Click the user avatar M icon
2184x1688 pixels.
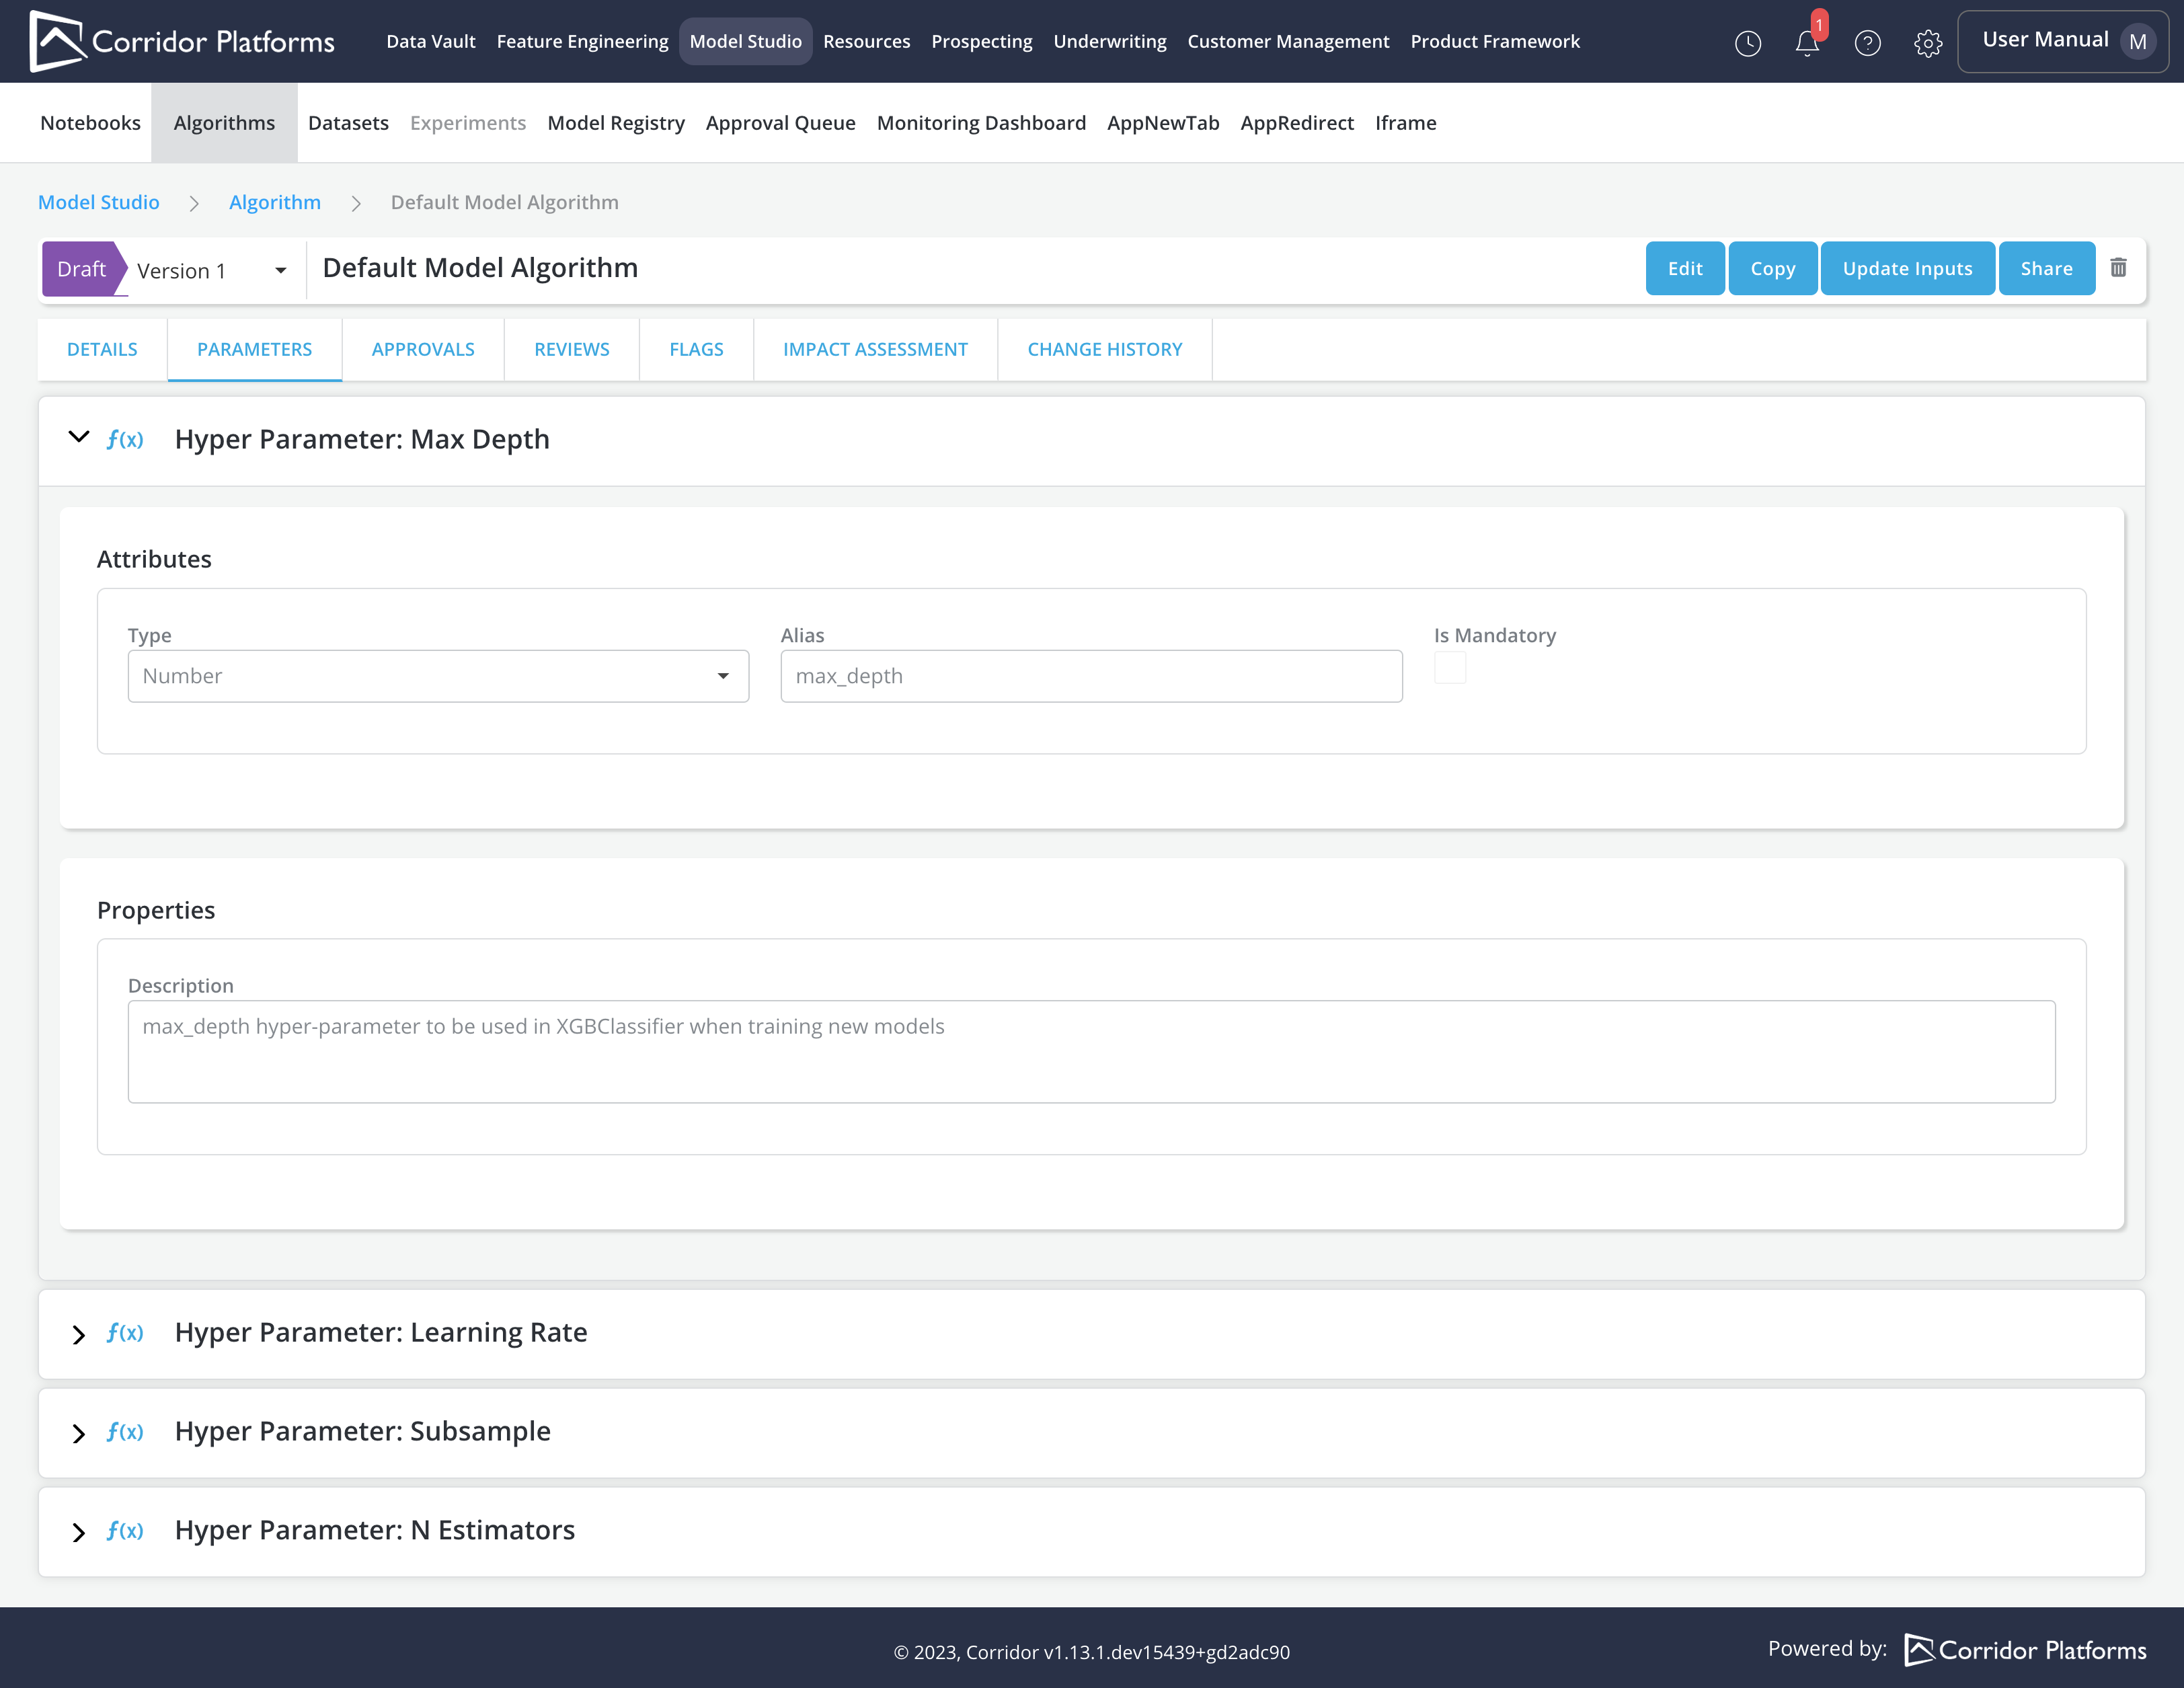coord(2137,42)
